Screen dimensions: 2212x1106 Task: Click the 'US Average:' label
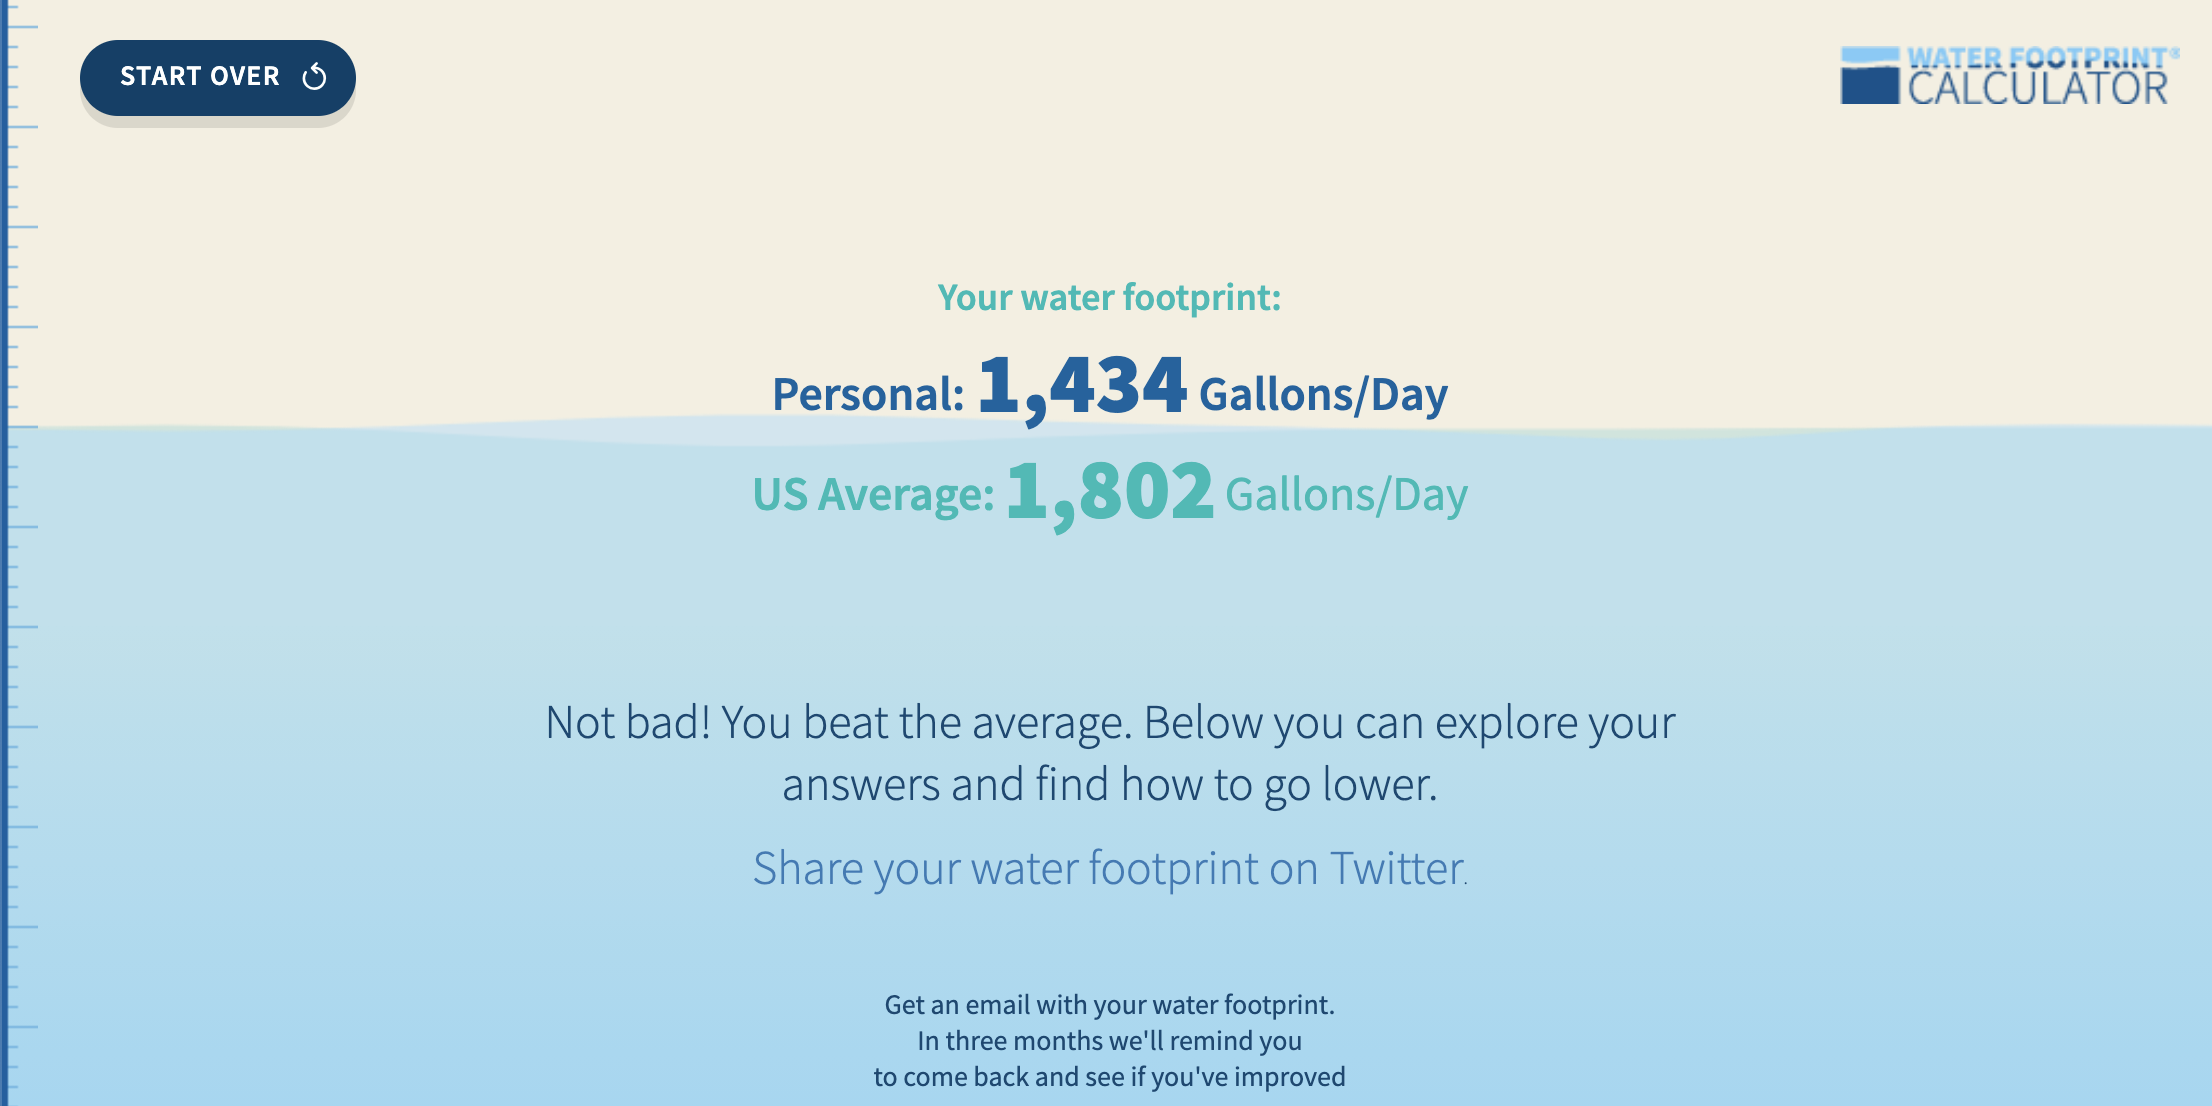tap(874, 494)
